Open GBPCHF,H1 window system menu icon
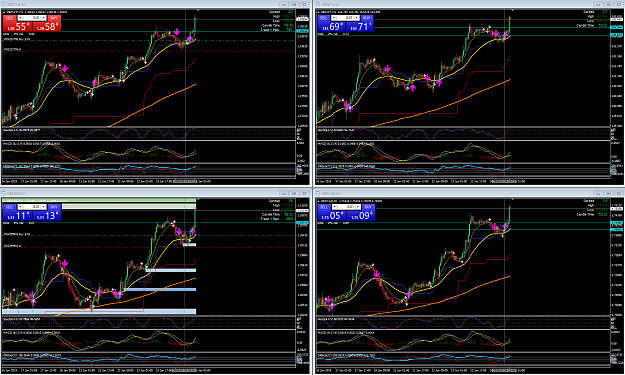 [4, 4]
